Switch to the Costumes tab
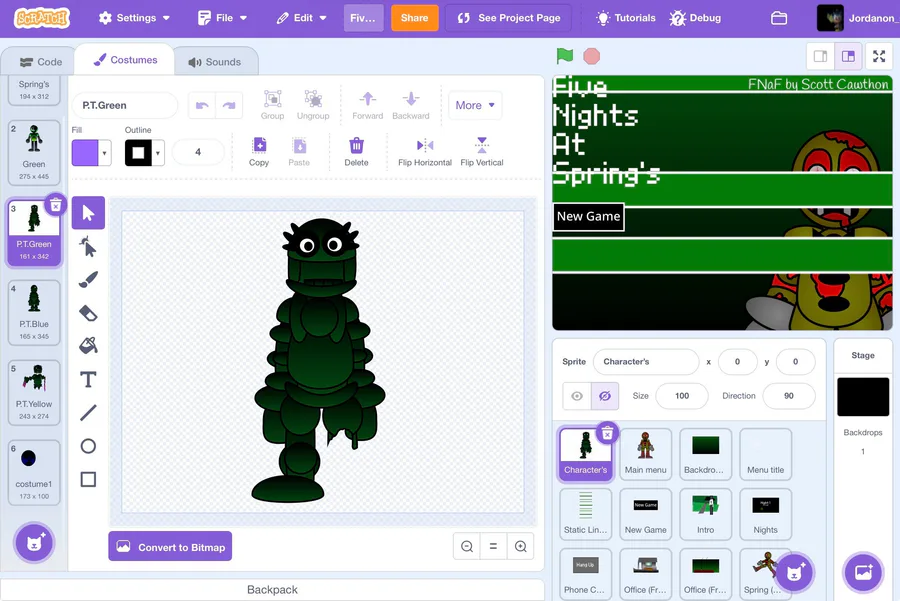900x601 pixels. click(x=125, y=60)
